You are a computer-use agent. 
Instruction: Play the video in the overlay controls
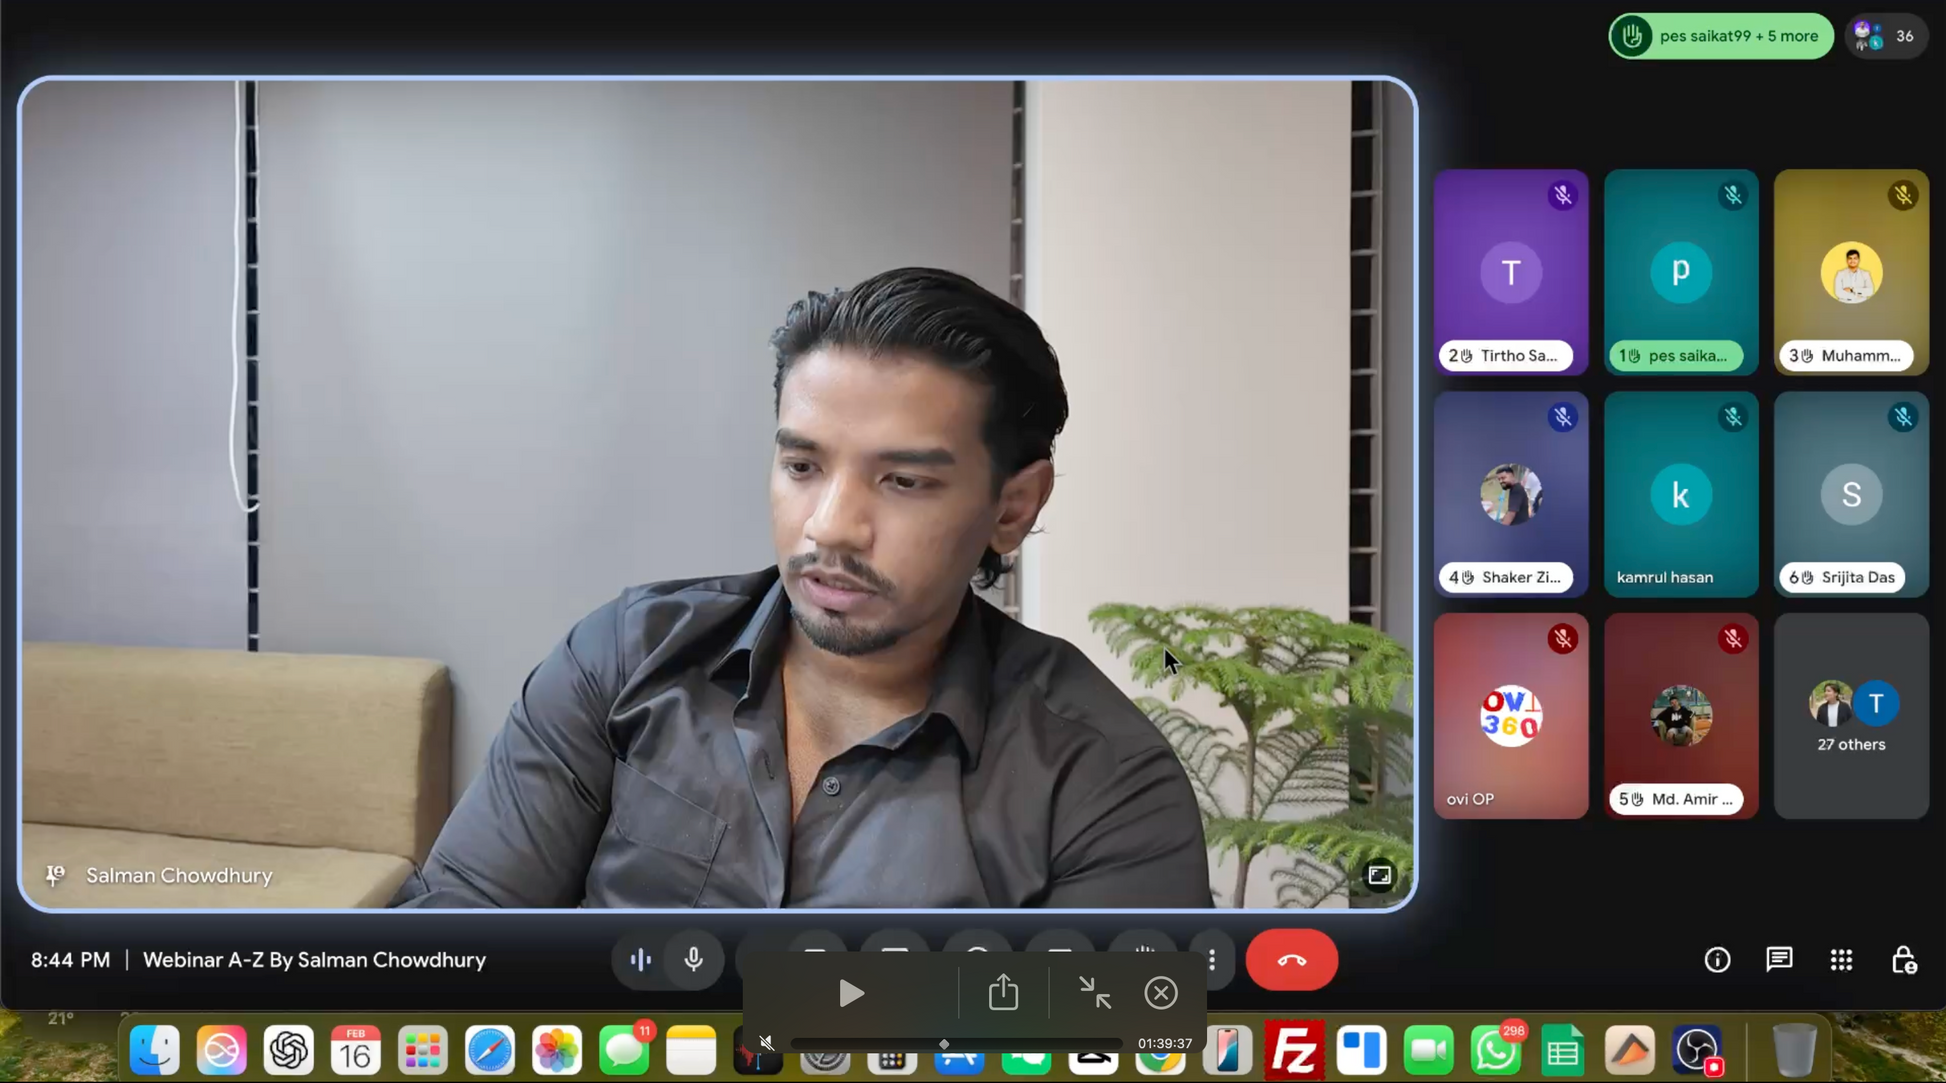click(851, 993)
